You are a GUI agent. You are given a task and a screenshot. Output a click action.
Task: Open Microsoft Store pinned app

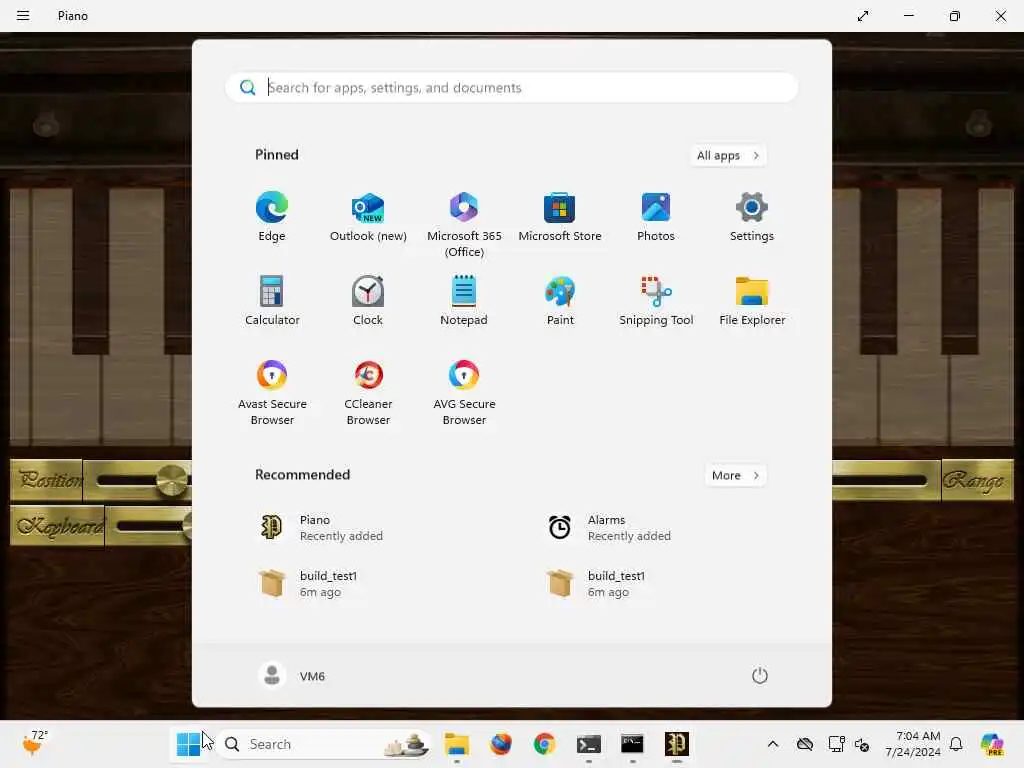tap(560, 217)
